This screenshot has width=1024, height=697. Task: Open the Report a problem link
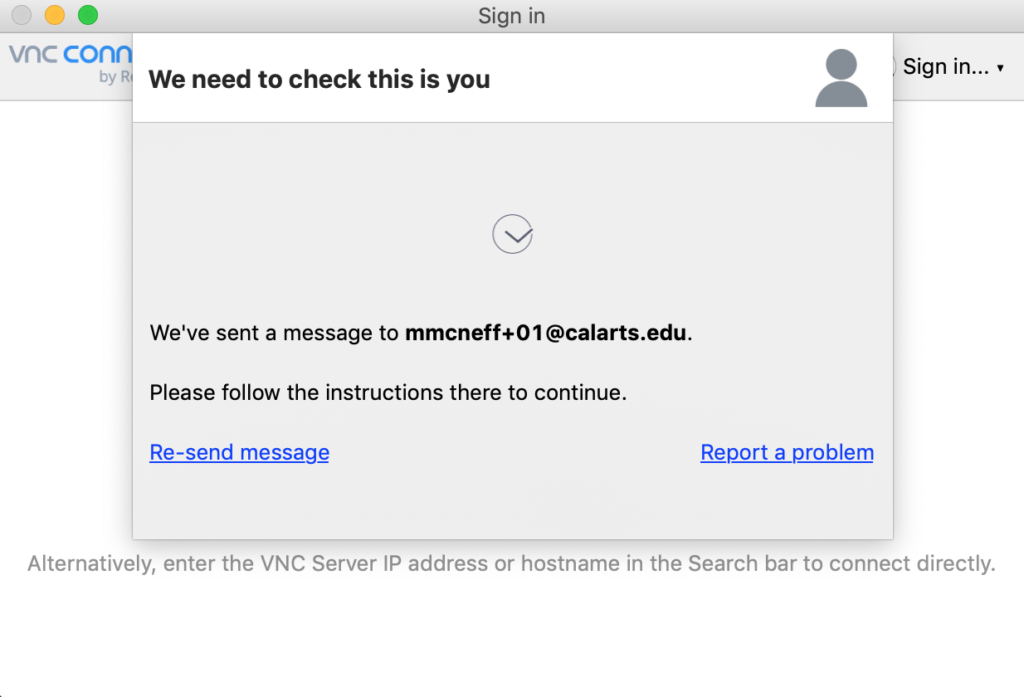point(787,452)
